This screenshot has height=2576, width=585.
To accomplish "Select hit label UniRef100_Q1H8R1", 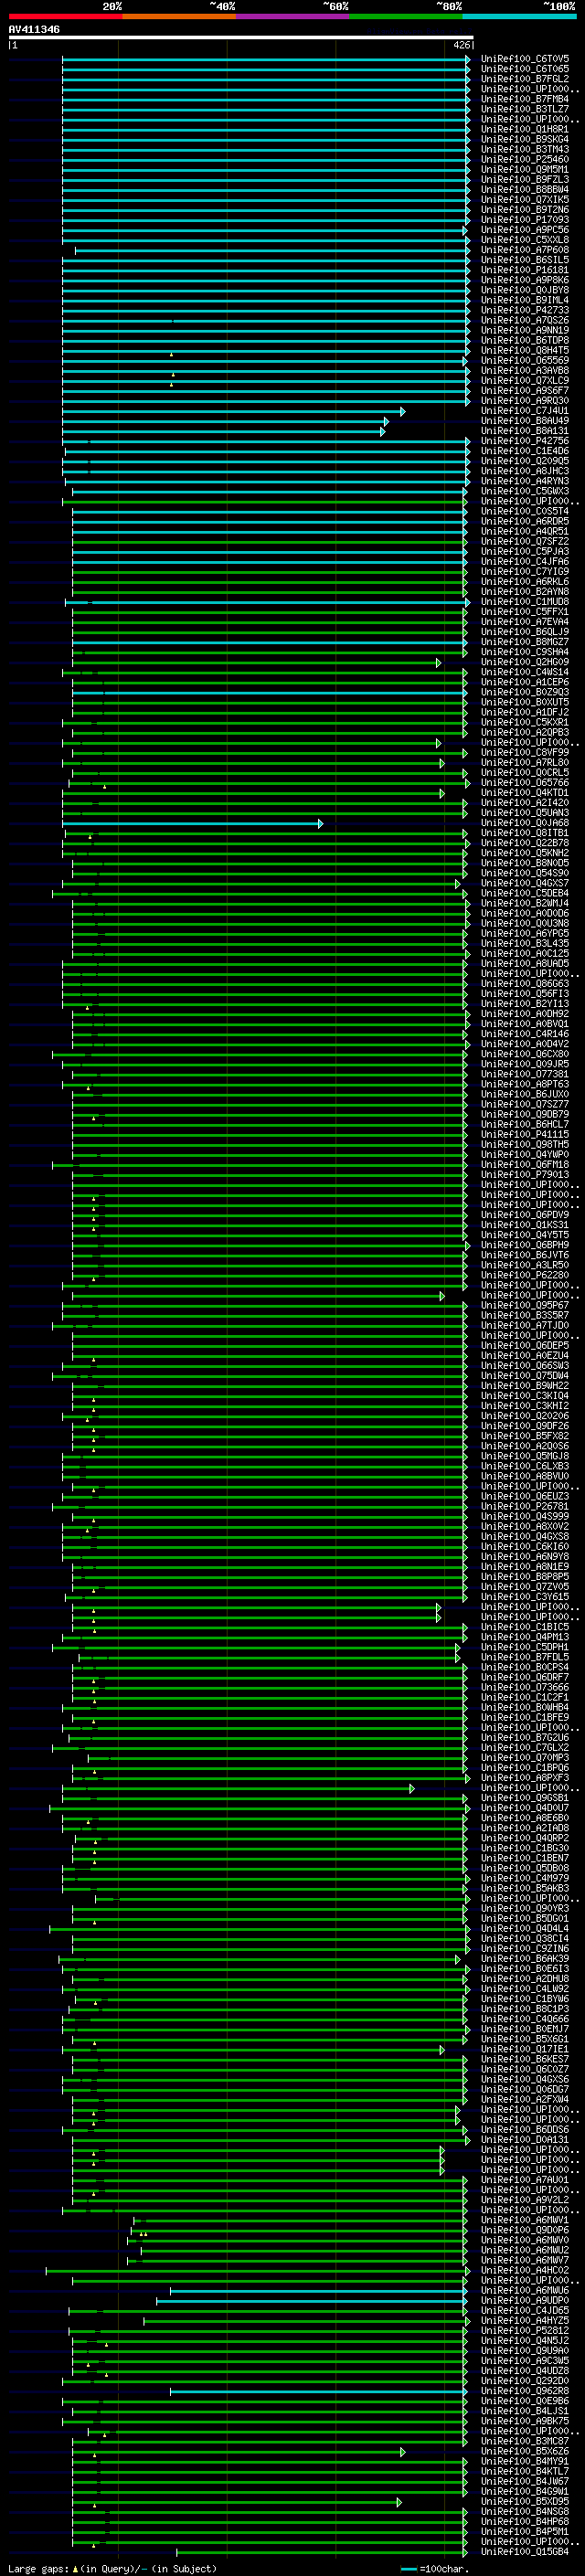I will pyautogui.click(x=525, y=129).
